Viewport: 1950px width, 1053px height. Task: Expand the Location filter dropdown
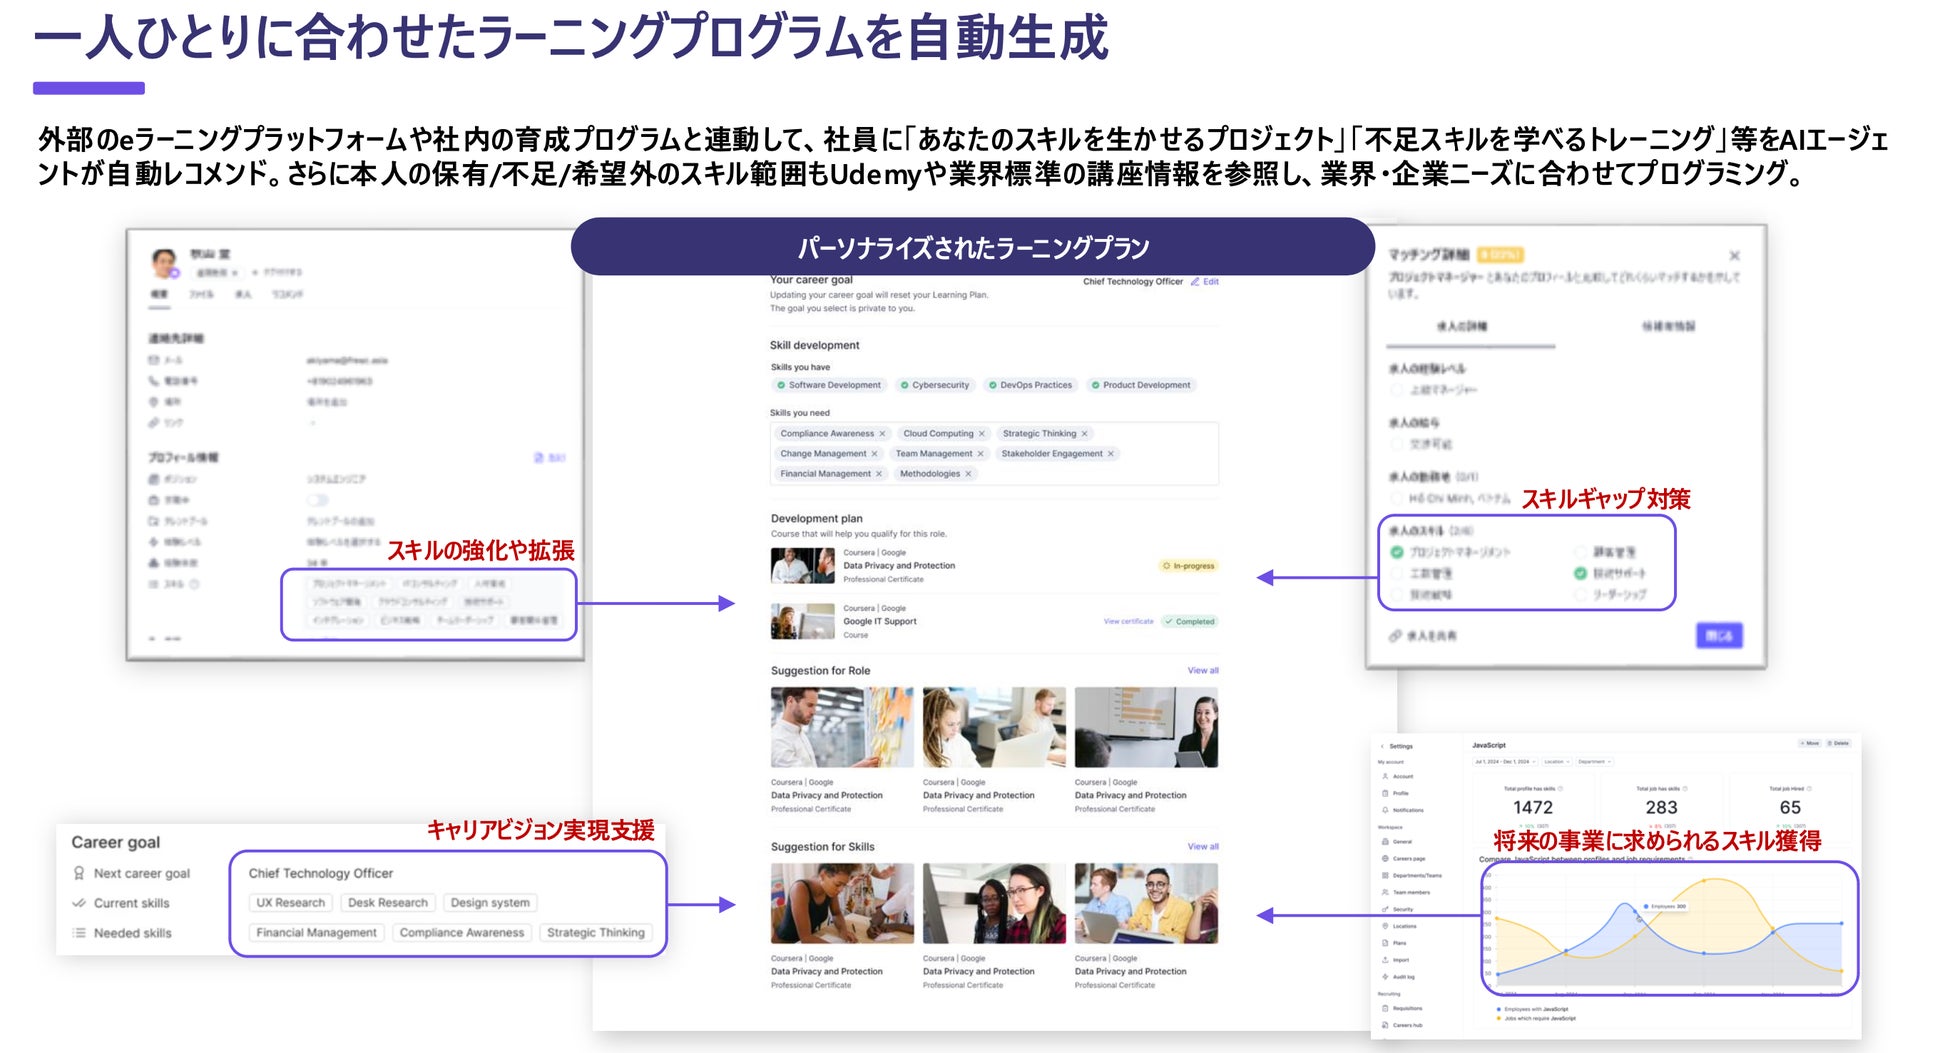click(1556, 762)
